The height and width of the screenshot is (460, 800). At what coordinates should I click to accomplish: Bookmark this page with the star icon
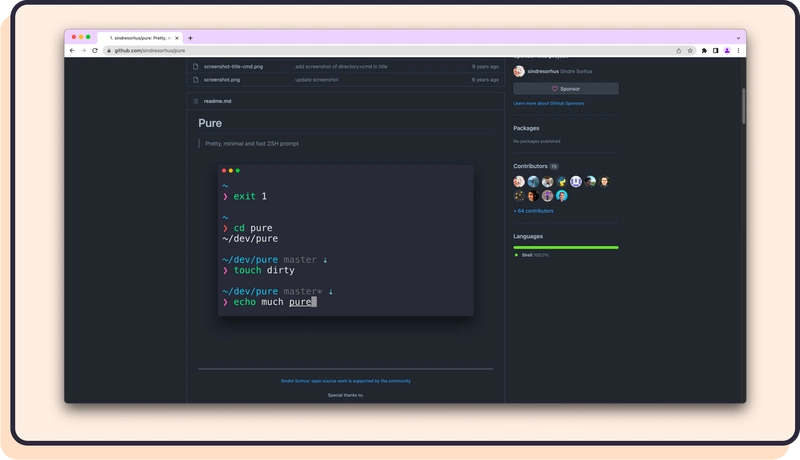coord(690,50)
